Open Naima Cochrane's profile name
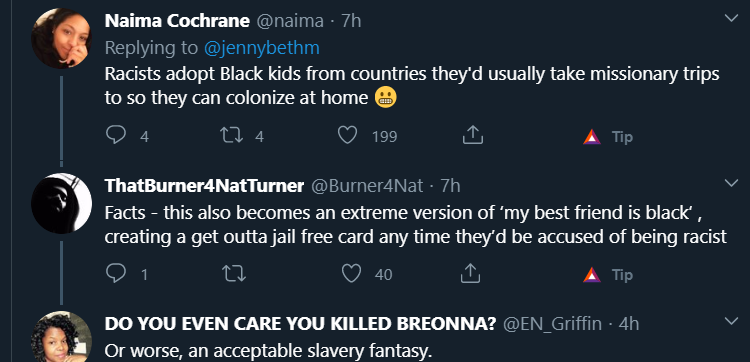The width and height of the screenshot is (750, 362). pyautogui.click(x=177, y=21)
